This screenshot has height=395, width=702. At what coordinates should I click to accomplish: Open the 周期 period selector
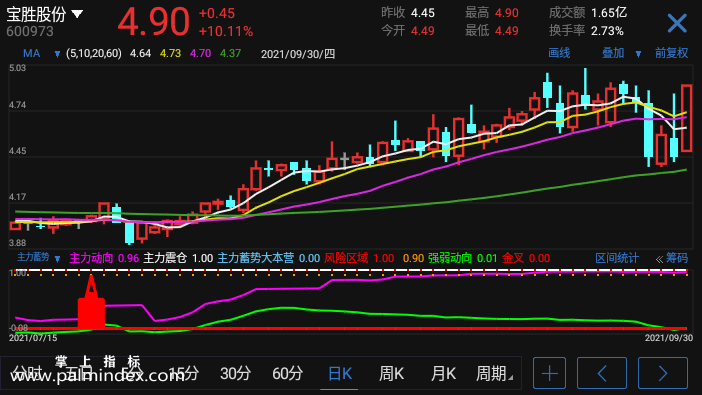pyautogui.click(x=494, y=373)
